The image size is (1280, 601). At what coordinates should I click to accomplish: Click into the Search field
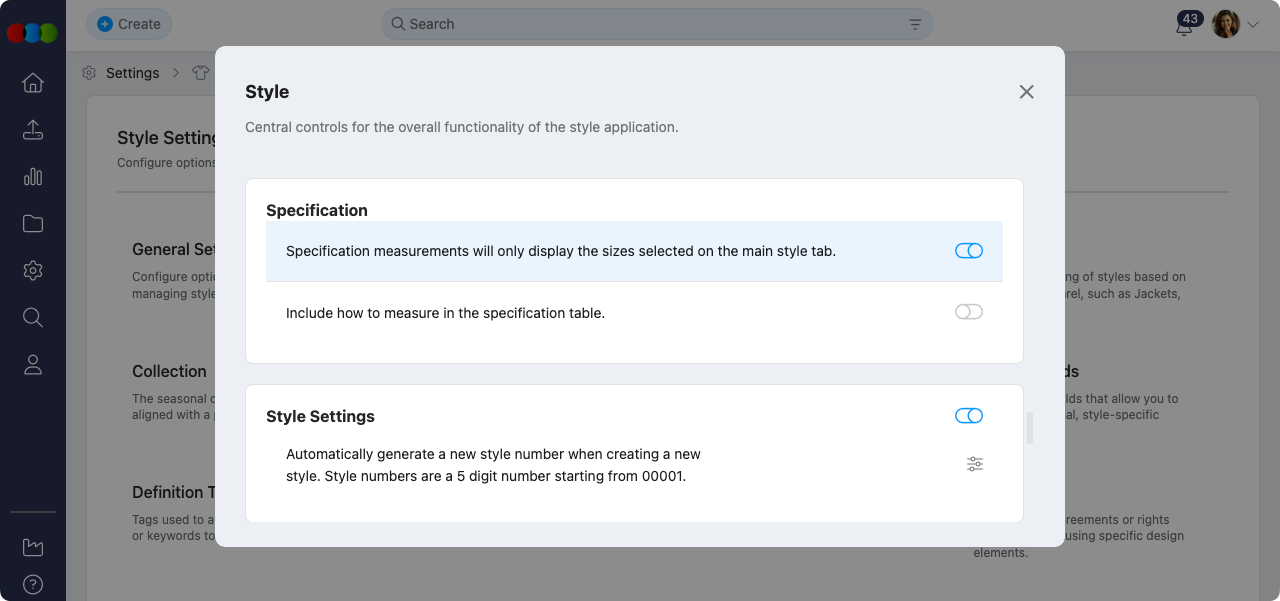click(x=650, y=24)
